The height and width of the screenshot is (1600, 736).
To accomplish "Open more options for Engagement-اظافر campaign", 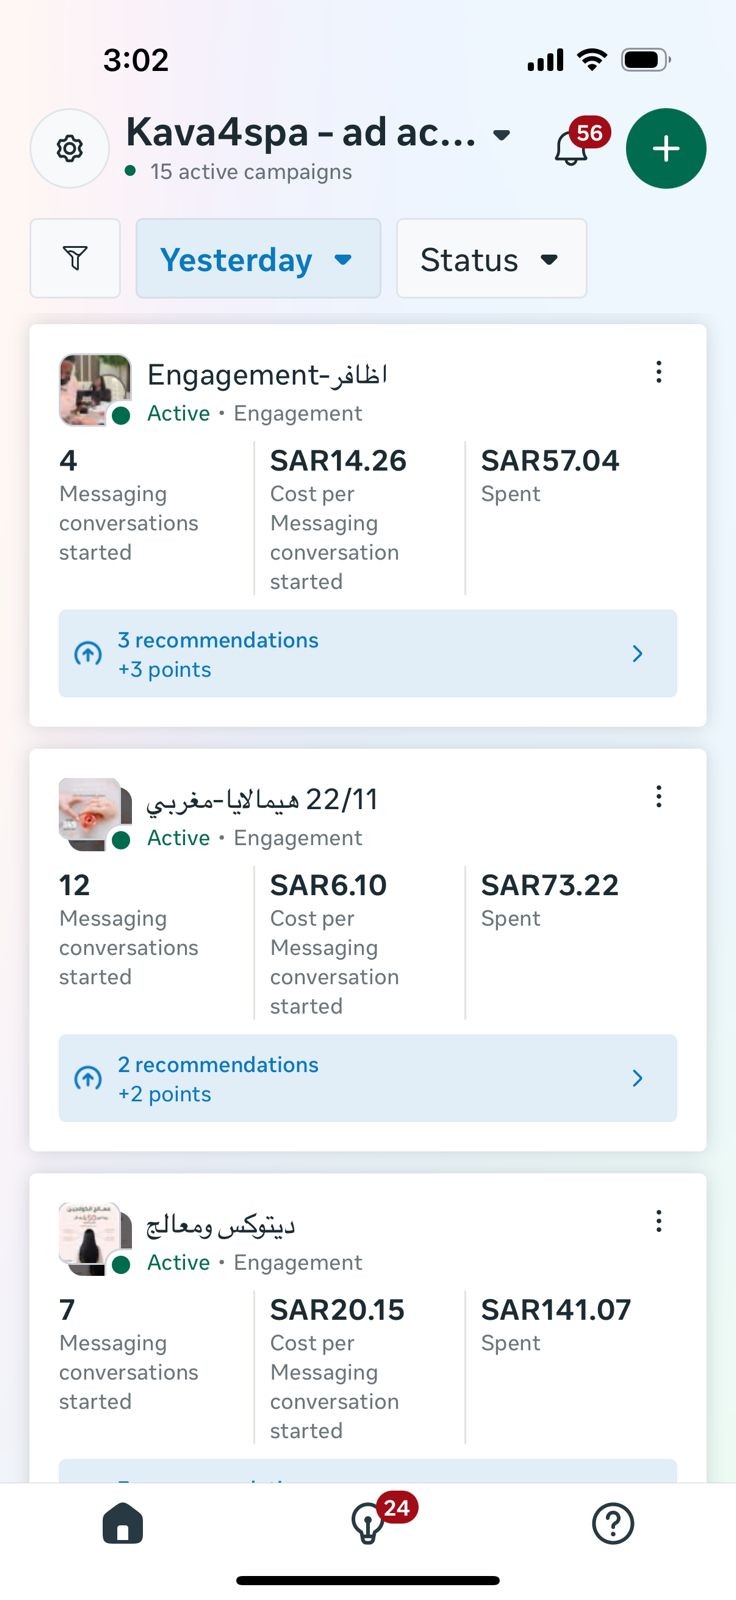I will tap(658, 372).
